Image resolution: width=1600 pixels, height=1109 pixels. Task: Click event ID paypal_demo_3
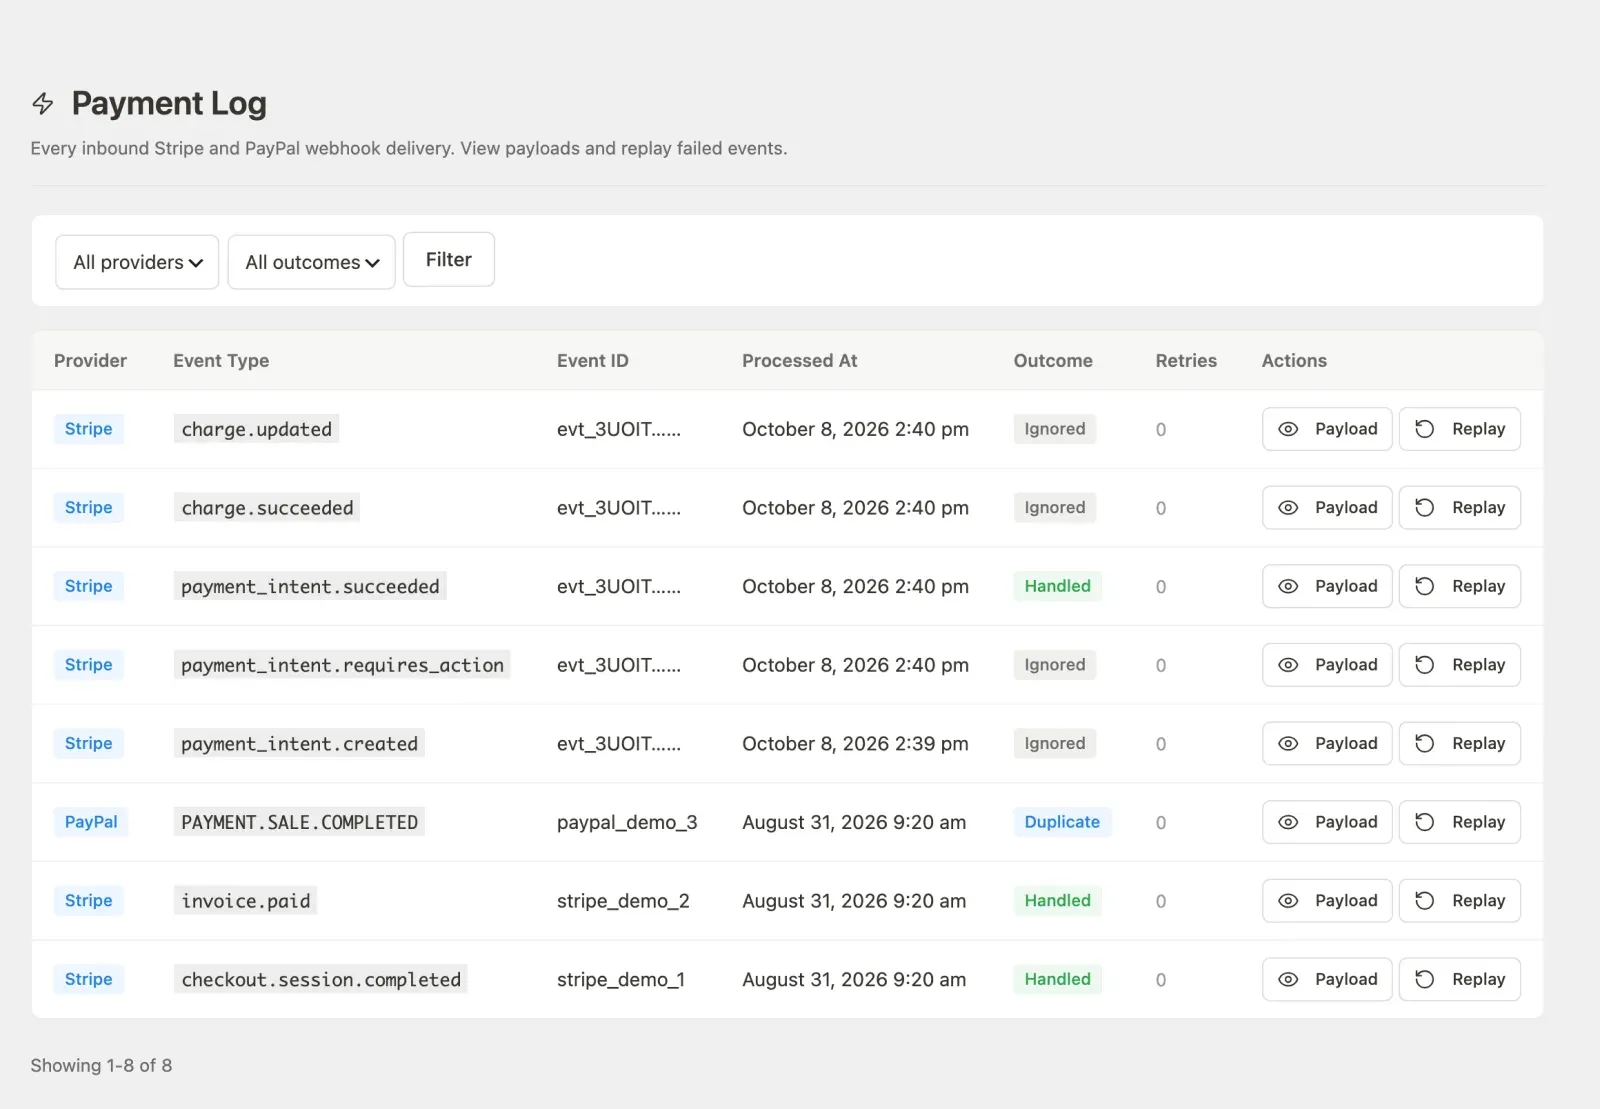[x=627, y=822]
